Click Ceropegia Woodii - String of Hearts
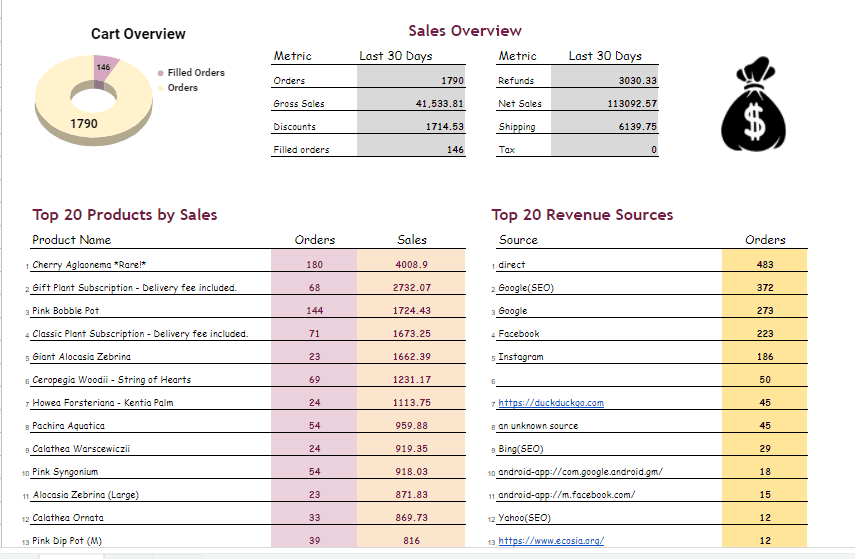Image resolution: width=855 pixels, height=559 pixels. (x=111, y=380)
